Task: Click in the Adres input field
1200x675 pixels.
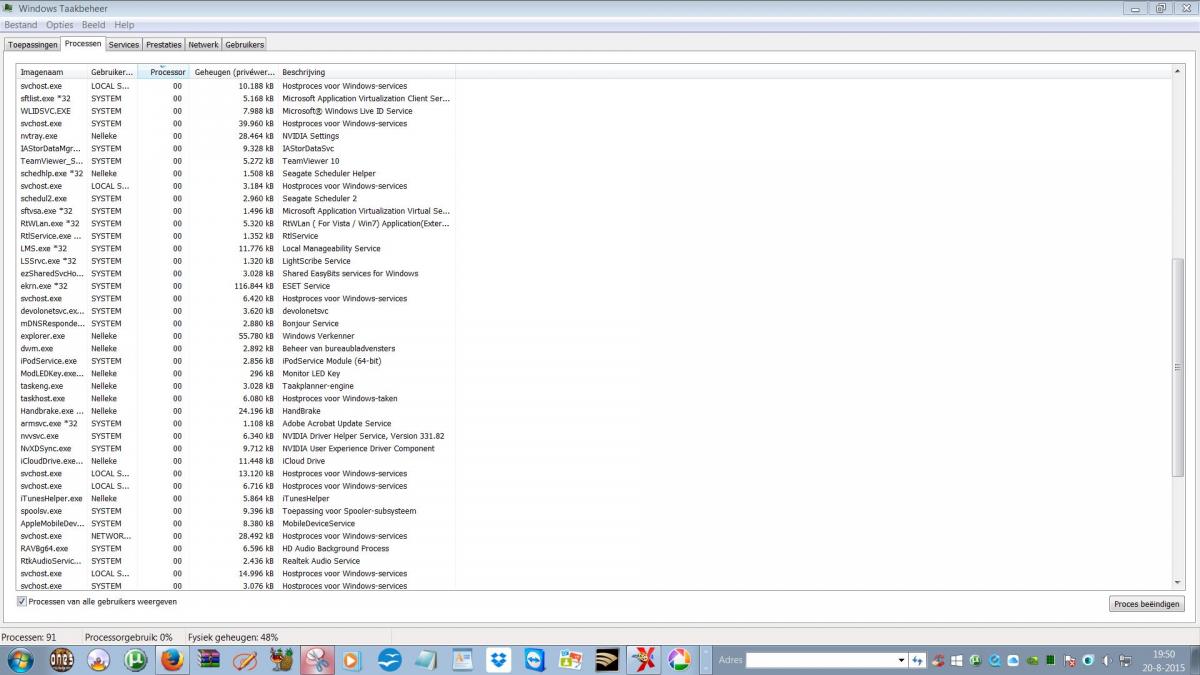Action: [820, 660]
